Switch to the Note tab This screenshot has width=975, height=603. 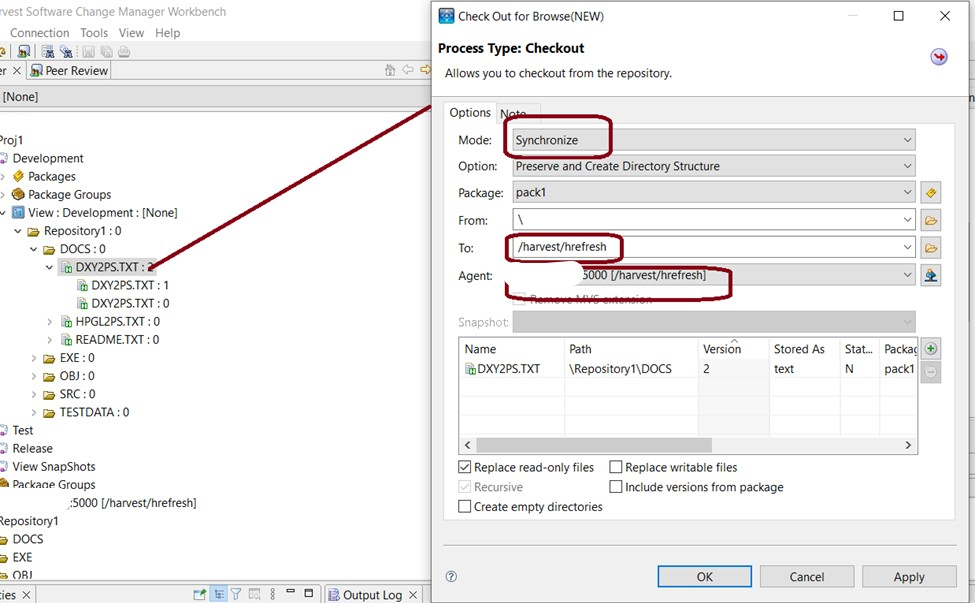(516, 114)
